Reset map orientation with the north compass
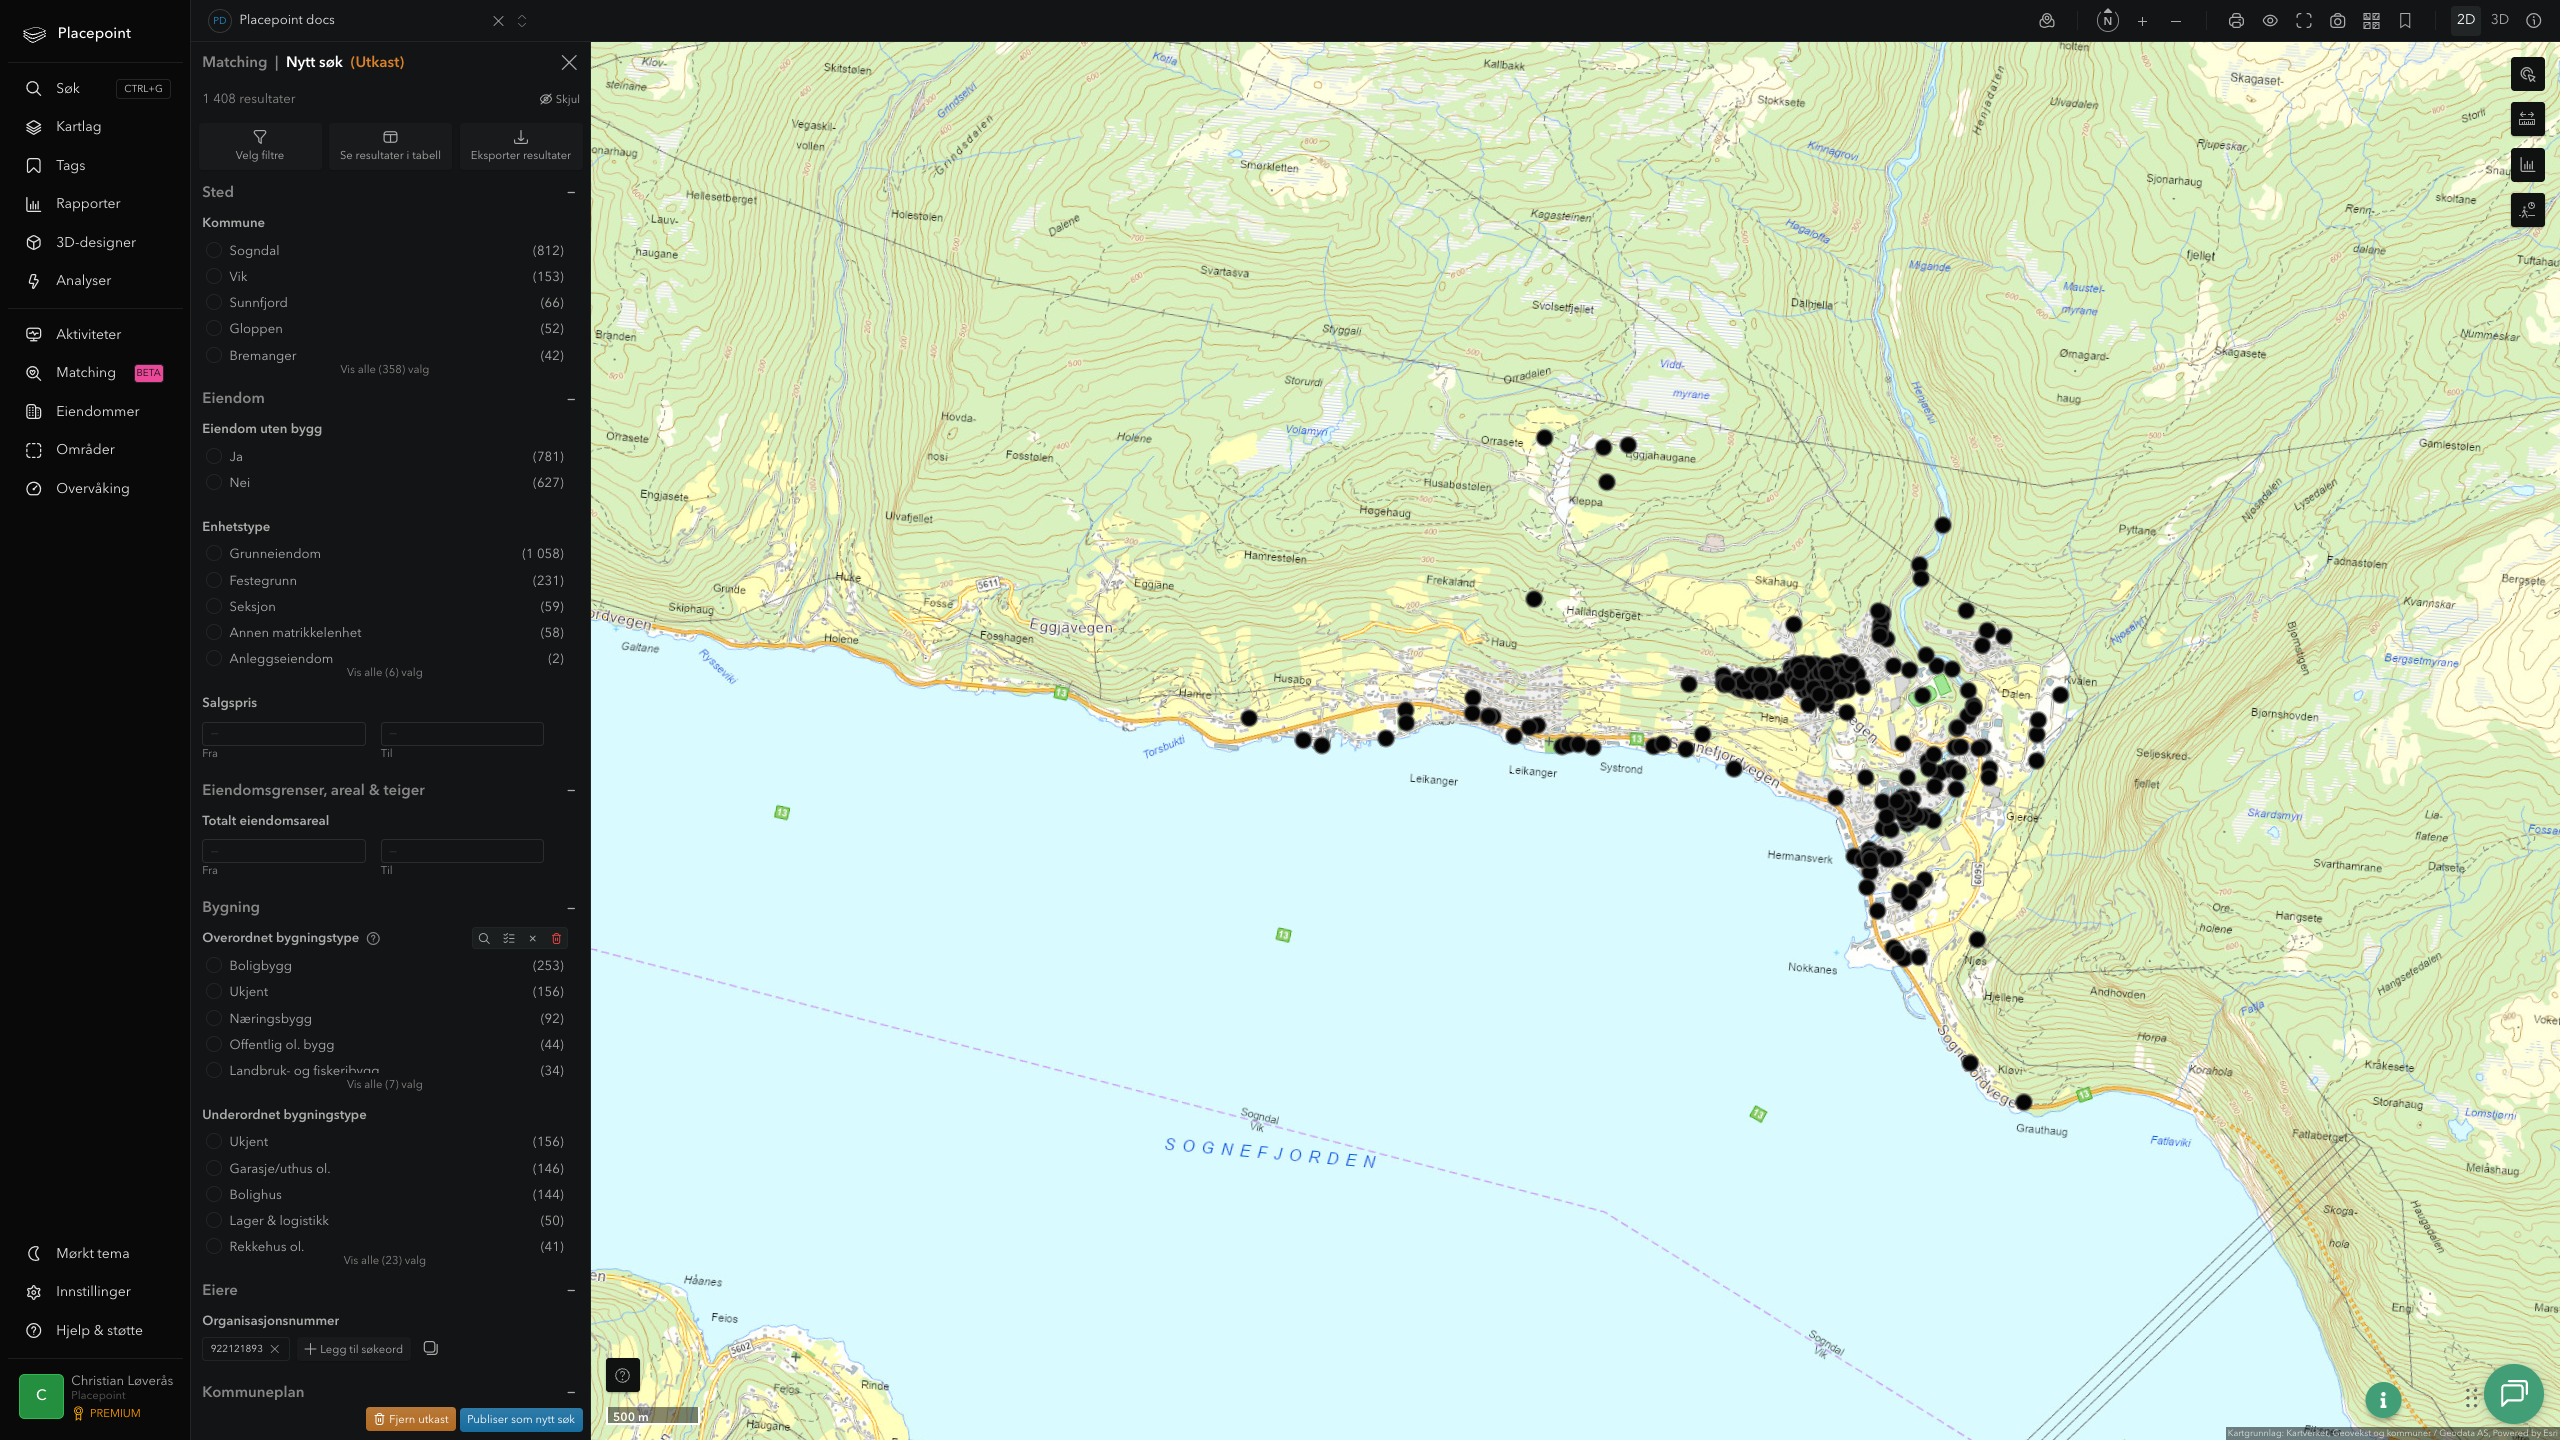The image size is (2560, 1440). (x=2107, y=21)
